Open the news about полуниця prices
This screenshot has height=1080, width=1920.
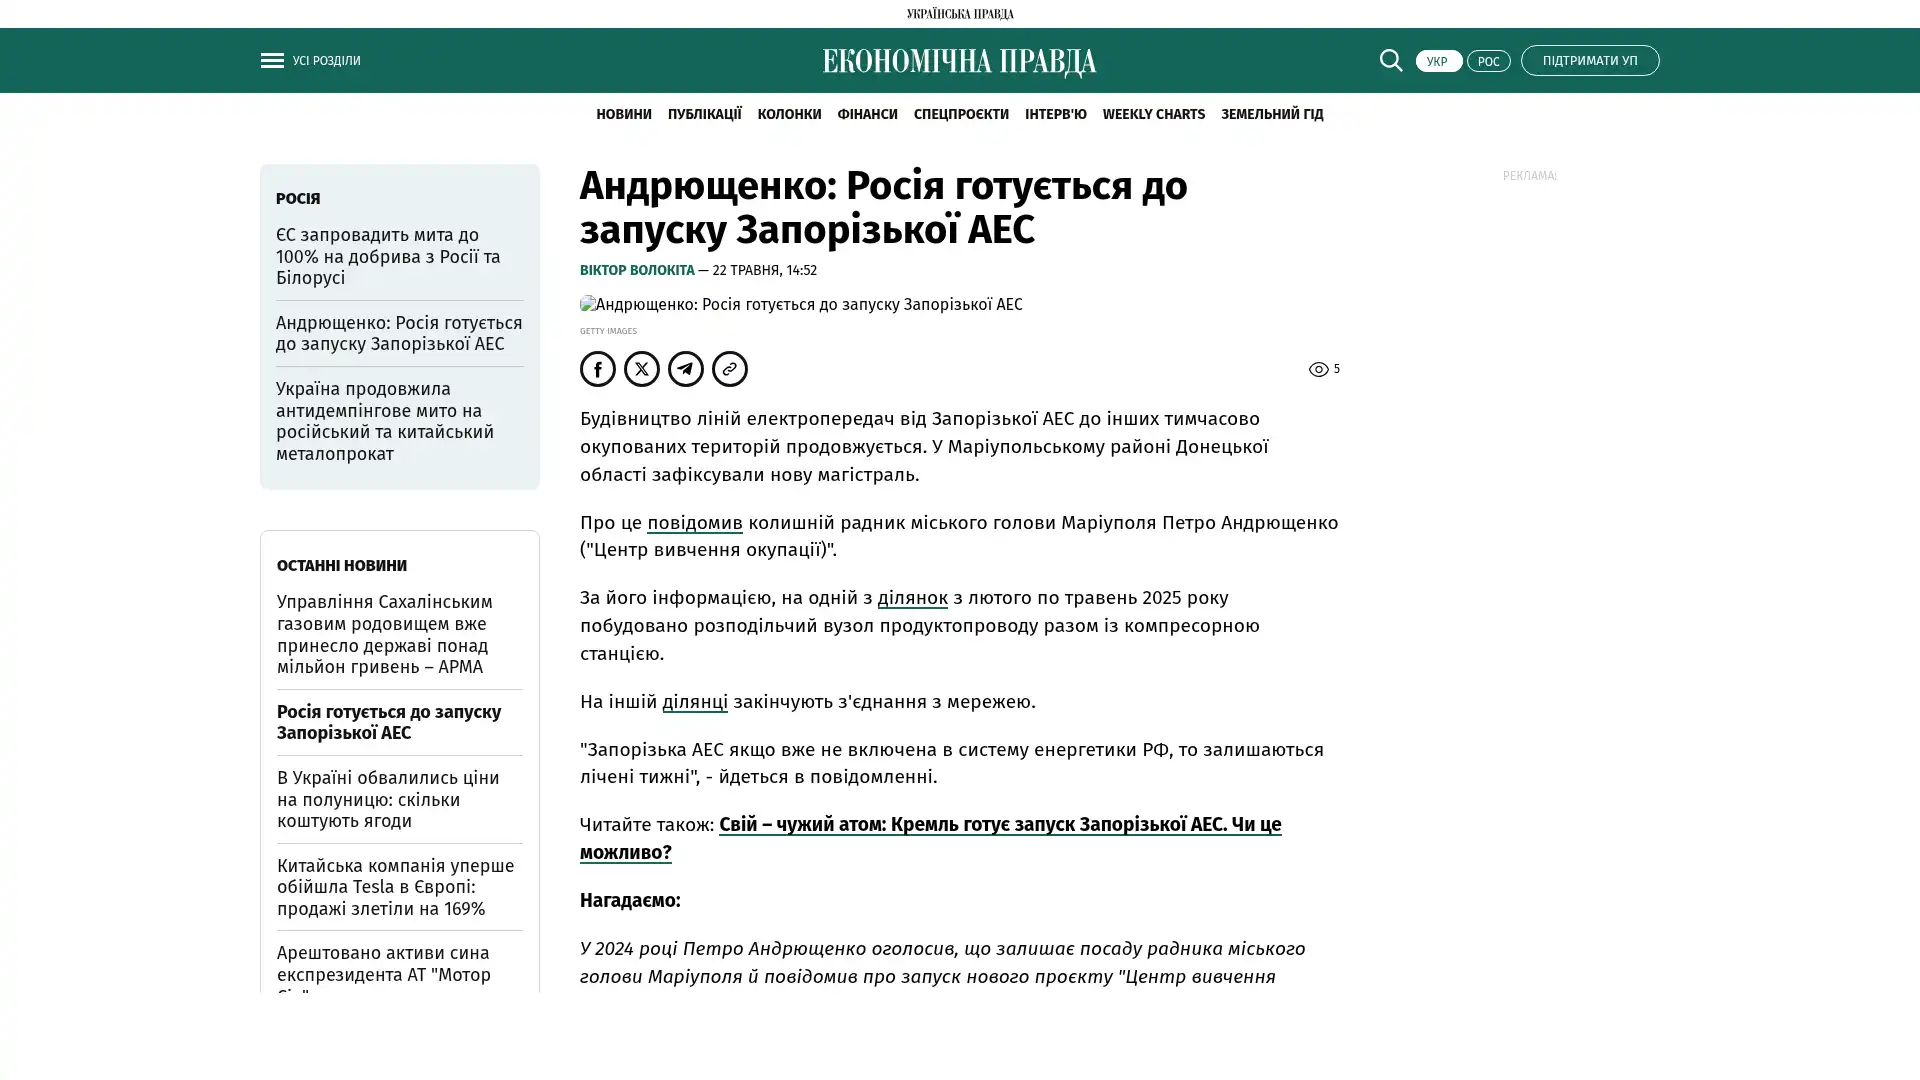[388, 799]
